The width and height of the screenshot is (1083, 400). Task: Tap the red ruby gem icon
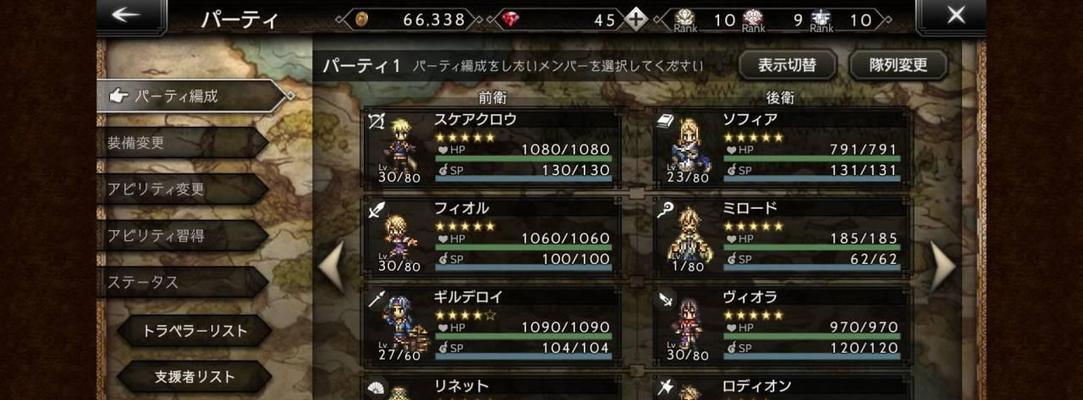click(x=511, y=20)
